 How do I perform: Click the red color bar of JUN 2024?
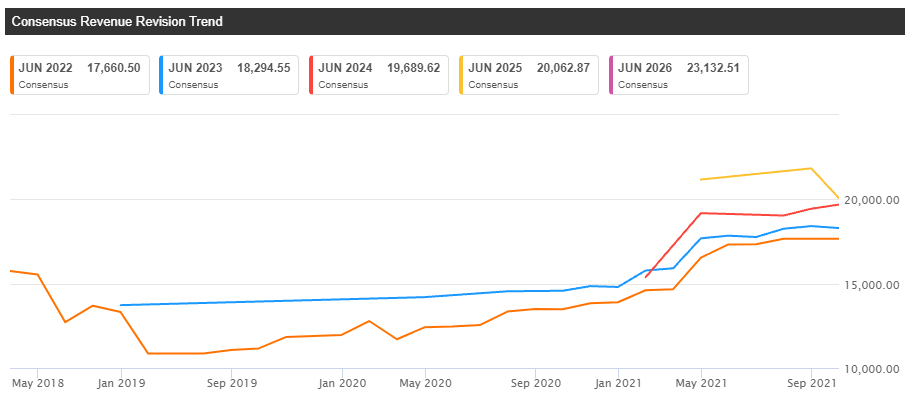311,75
